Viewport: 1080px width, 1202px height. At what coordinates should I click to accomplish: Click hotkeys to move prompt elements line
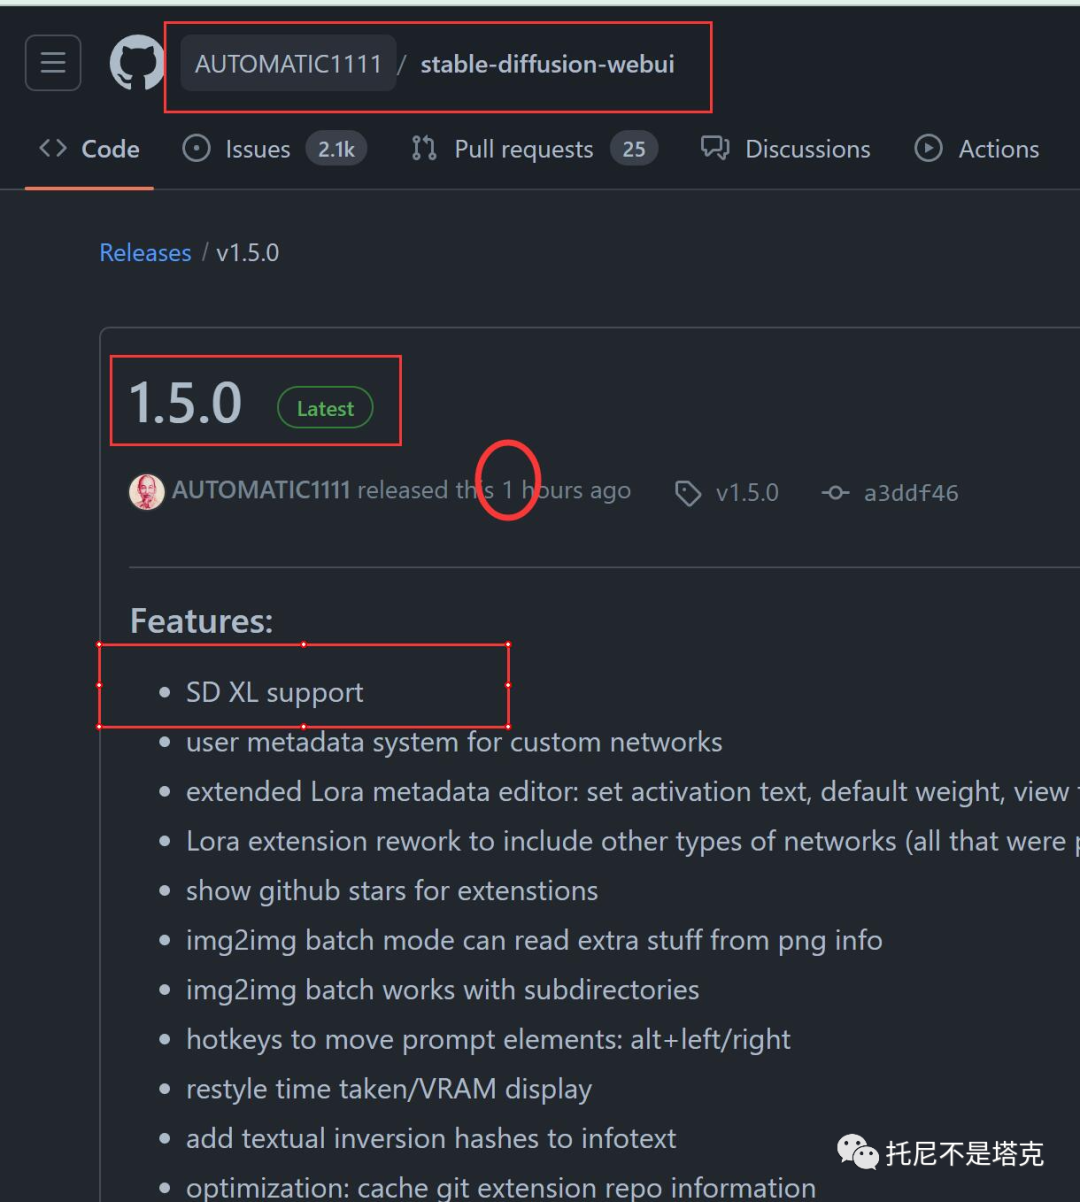click(488, 1039)
